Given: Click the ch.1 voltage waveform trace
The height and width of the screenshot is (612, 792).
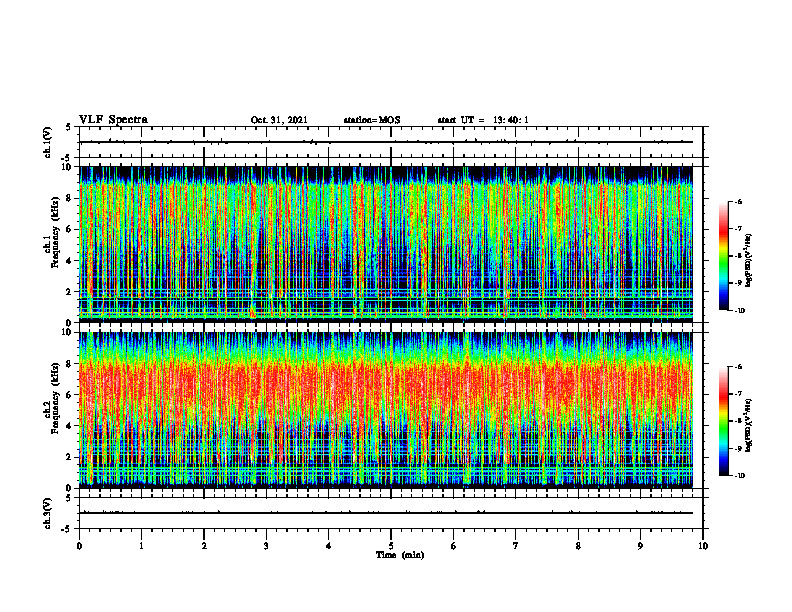Looking at the screenshot, I should pos(386,142).
